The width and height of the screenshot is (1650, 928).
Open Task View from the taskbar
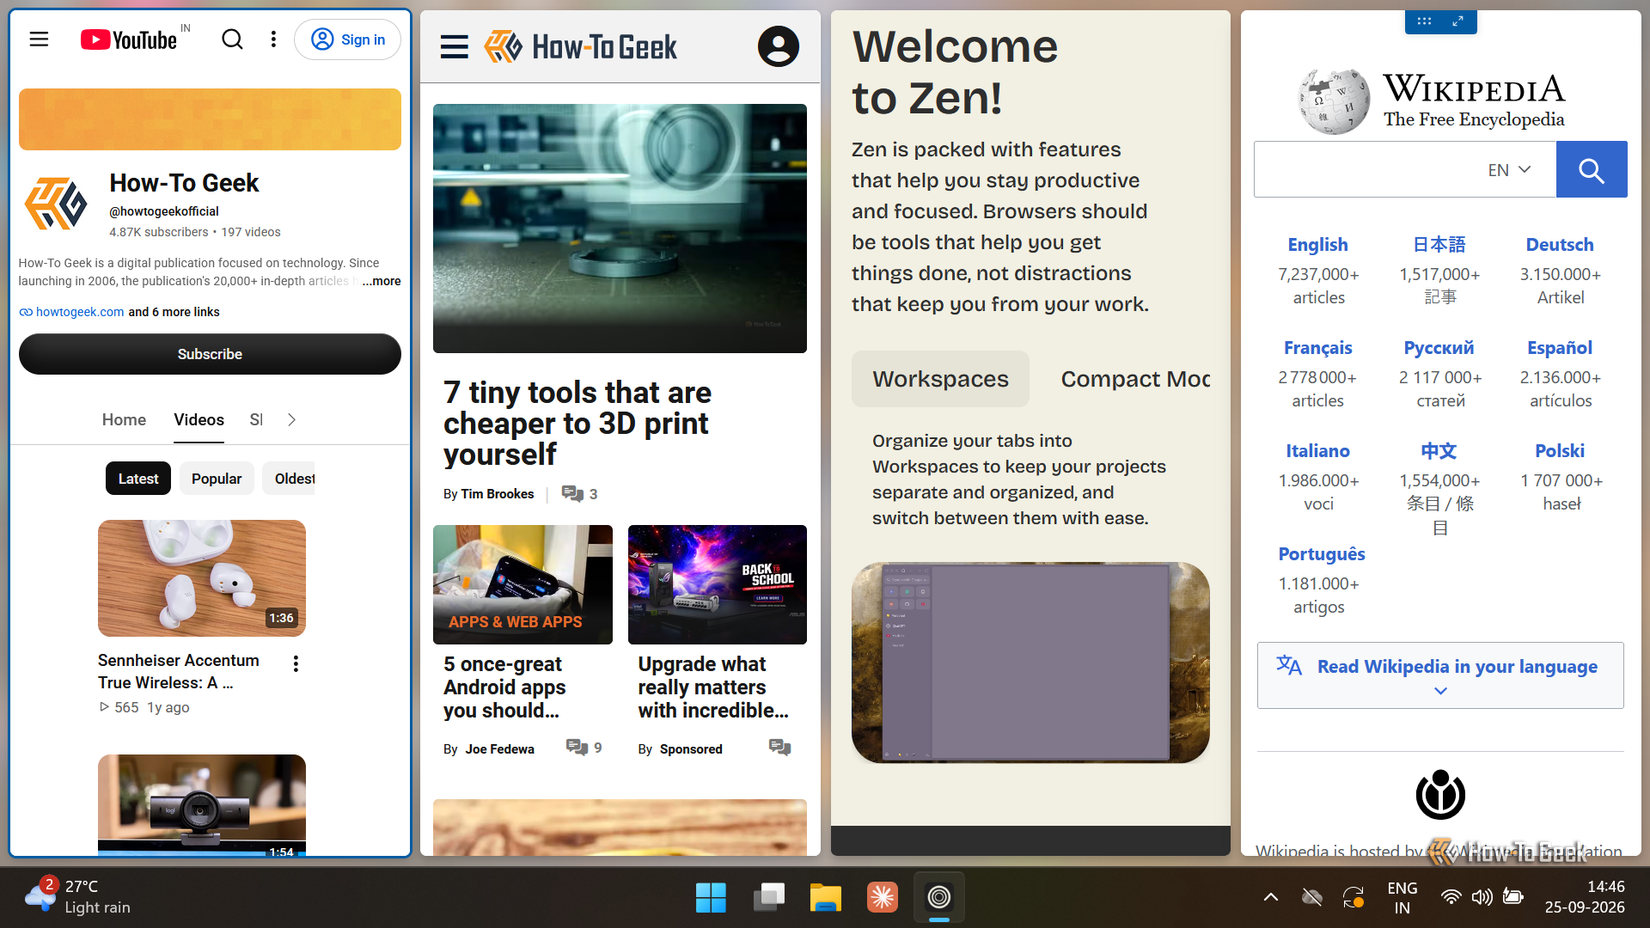pyautogui.click(x=769, y=898)
